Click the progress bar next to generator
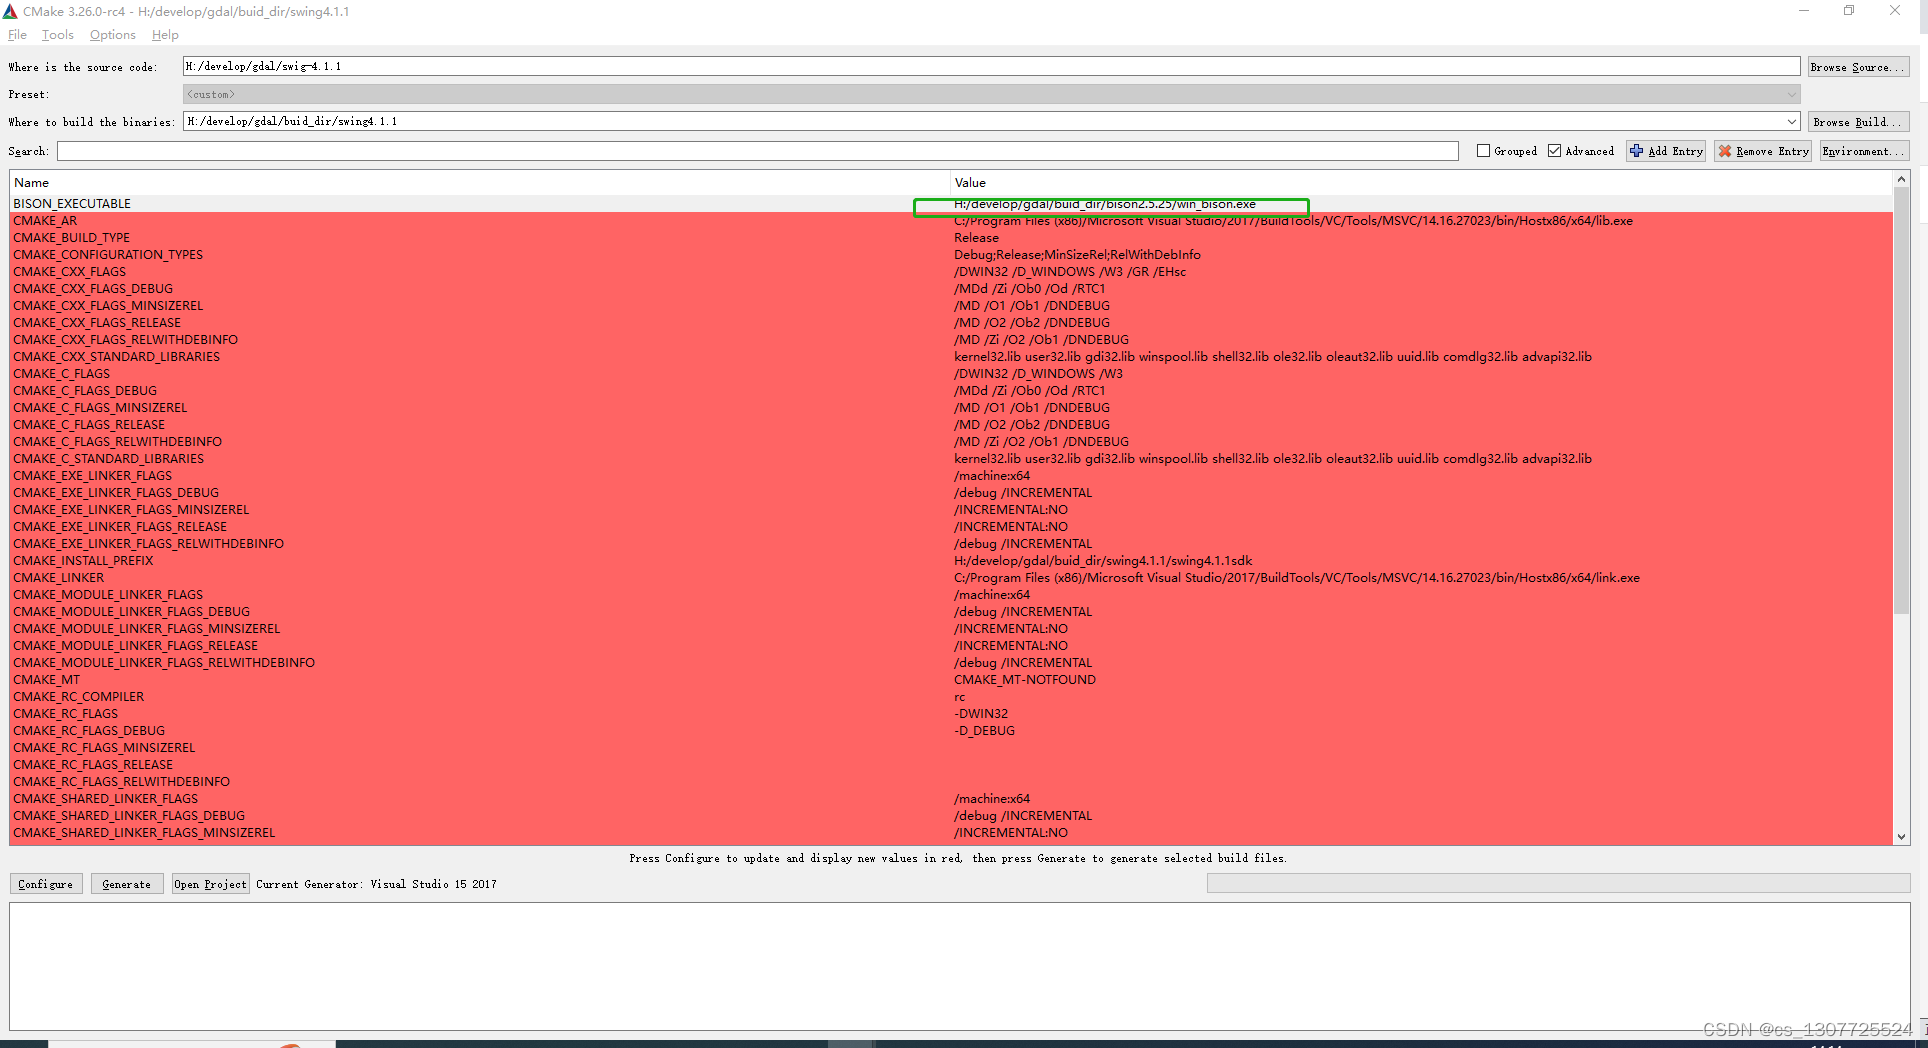Viewport: 1928px width, 1048px height. pos(1558,883)
